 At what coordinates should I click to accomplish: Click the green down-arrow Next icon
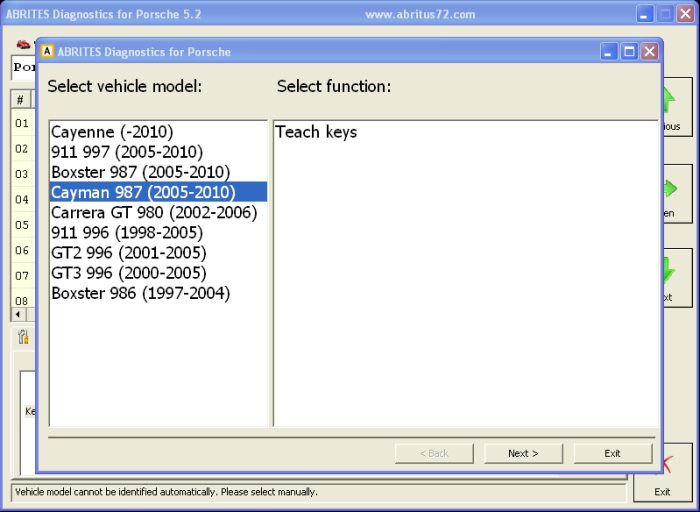668,272
